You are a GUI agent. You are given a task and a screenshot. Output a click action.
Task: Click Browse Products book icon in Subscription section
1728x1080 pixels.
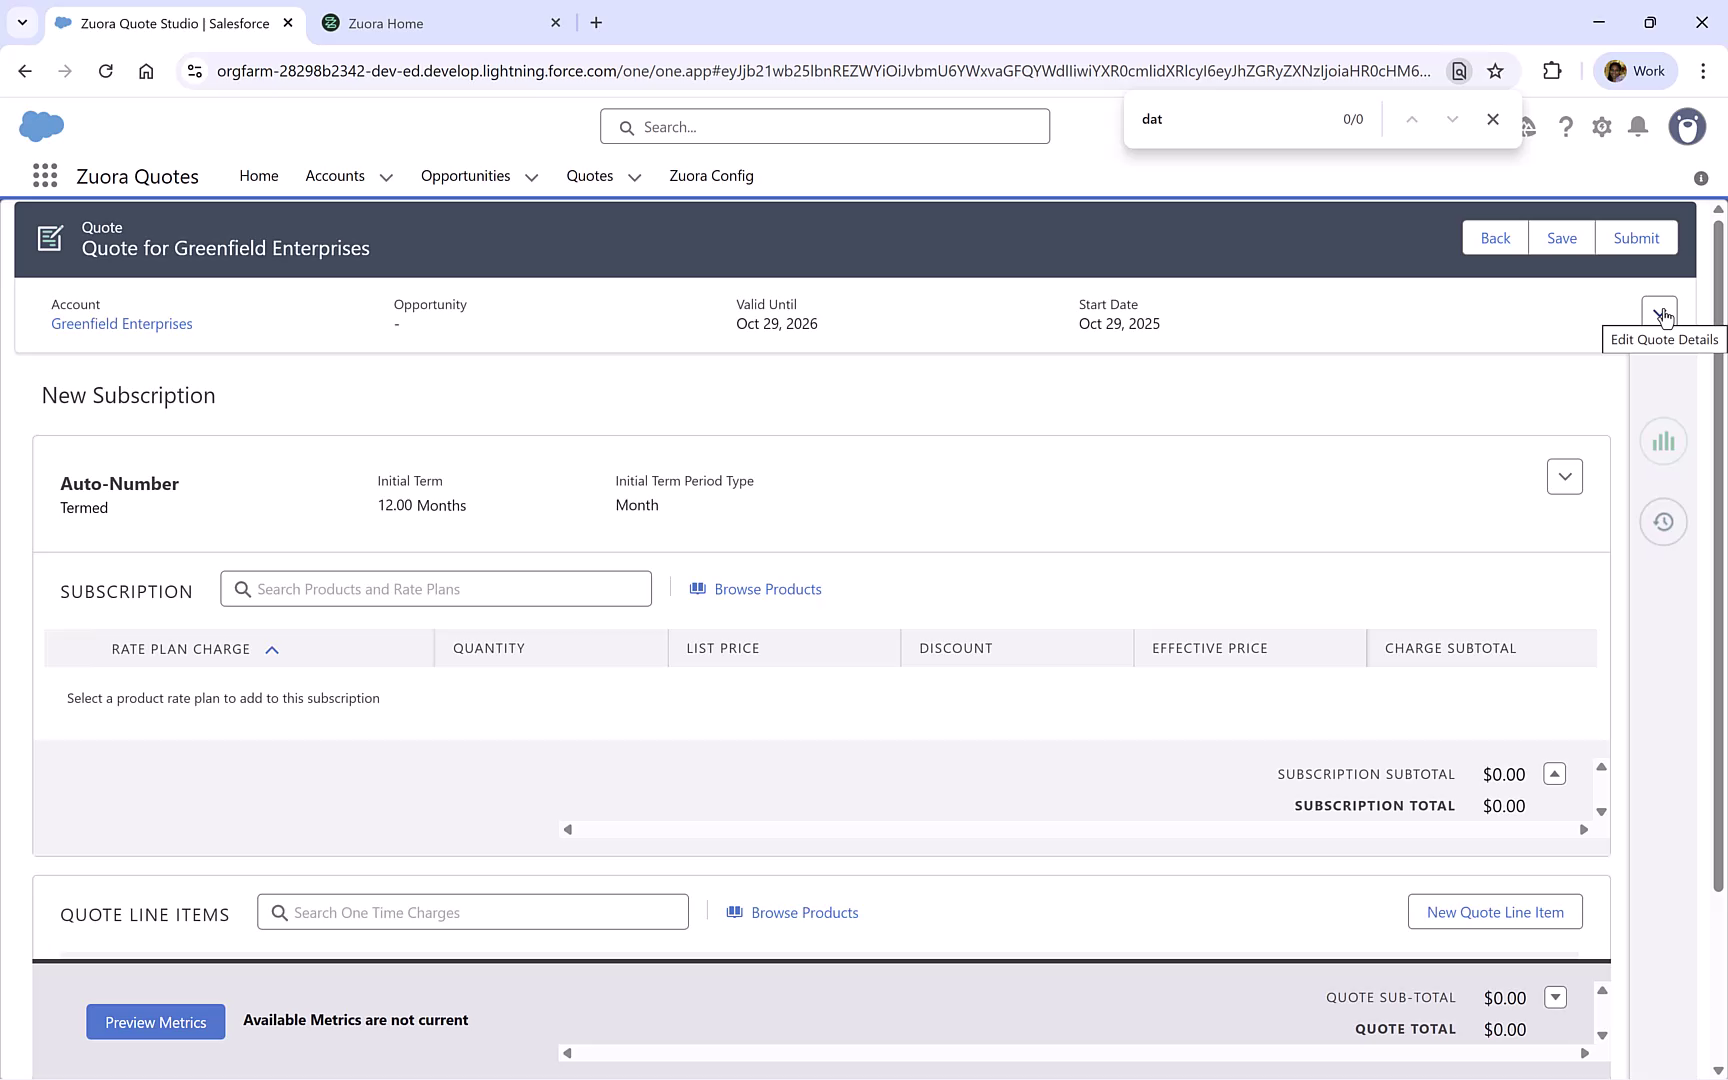pos(698,588)
